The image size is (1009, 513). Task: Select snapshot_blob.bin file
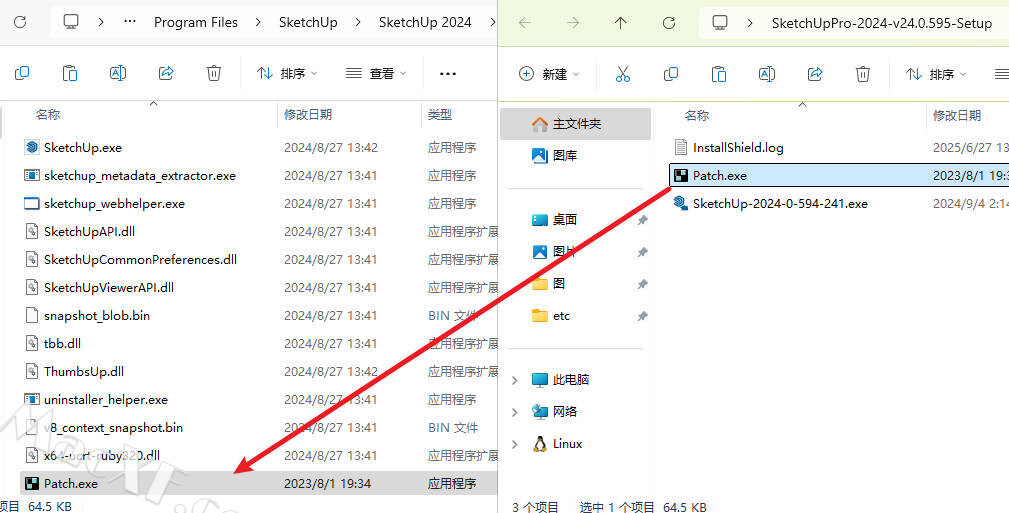tap(97, 315)
